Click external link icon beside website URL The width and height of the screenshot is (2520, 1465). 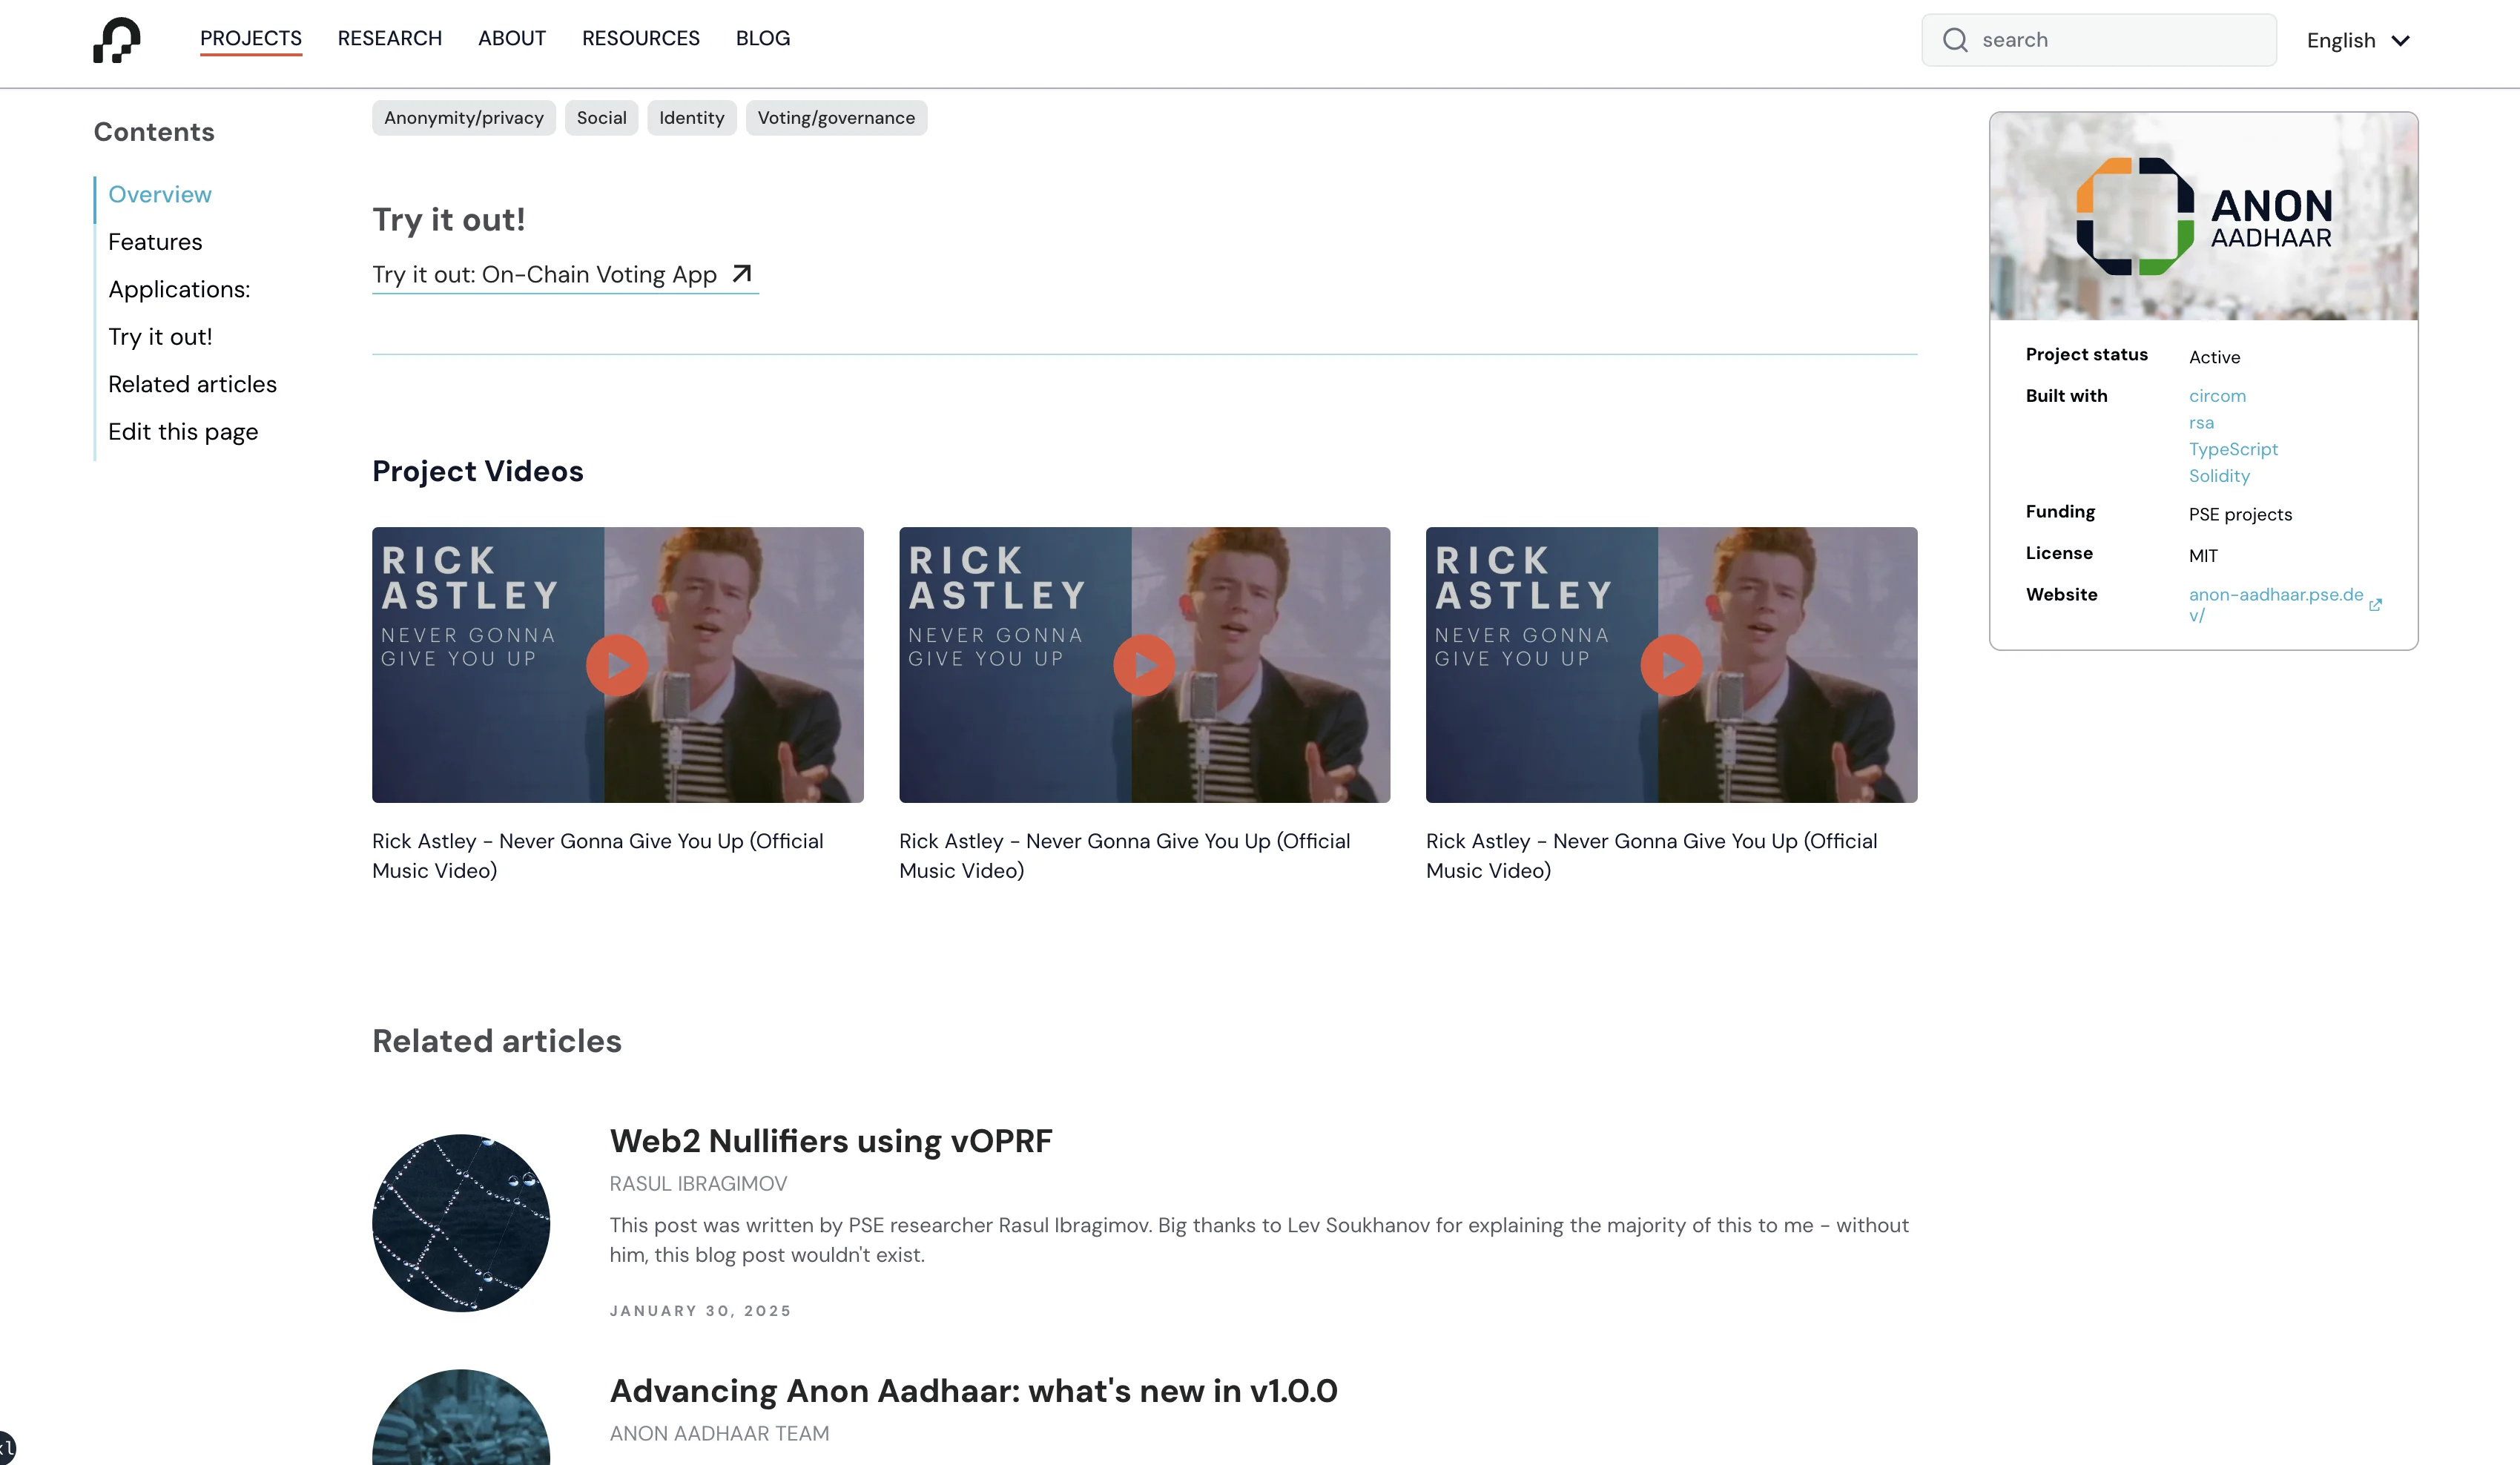2375,604
